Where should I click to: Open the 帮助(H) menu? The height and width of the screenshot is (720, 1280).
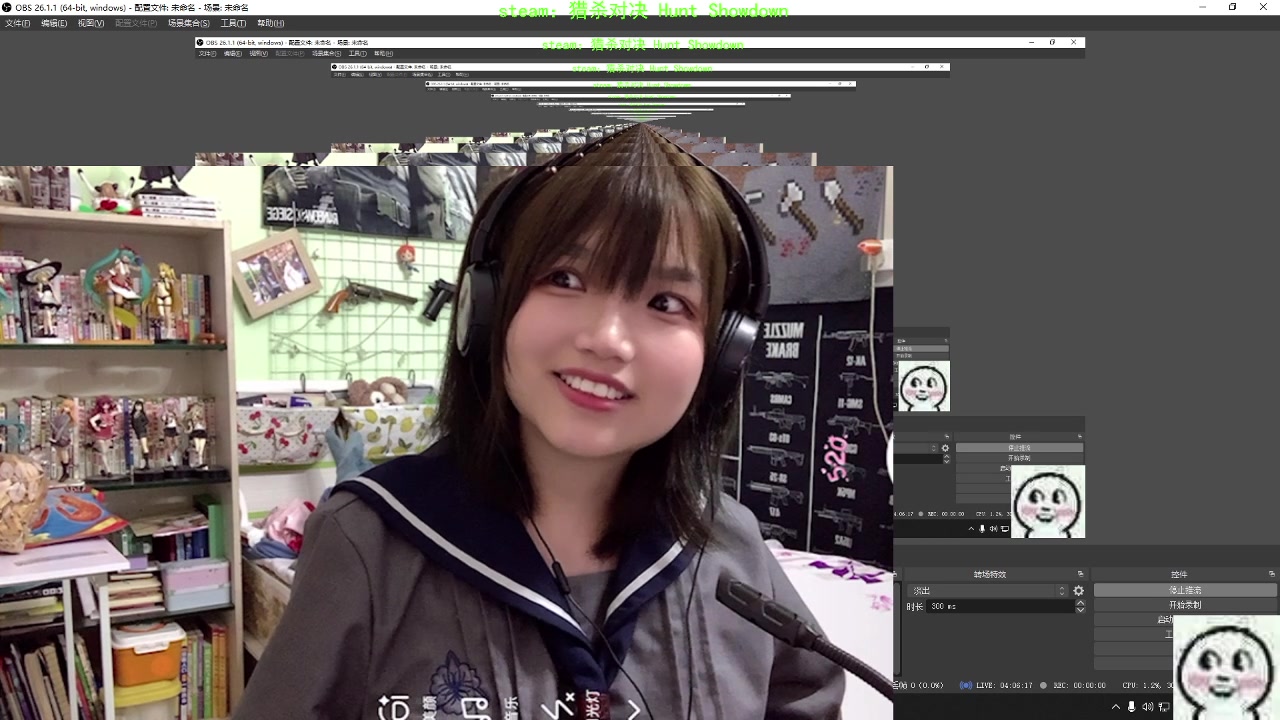click(x=270, y=23)
